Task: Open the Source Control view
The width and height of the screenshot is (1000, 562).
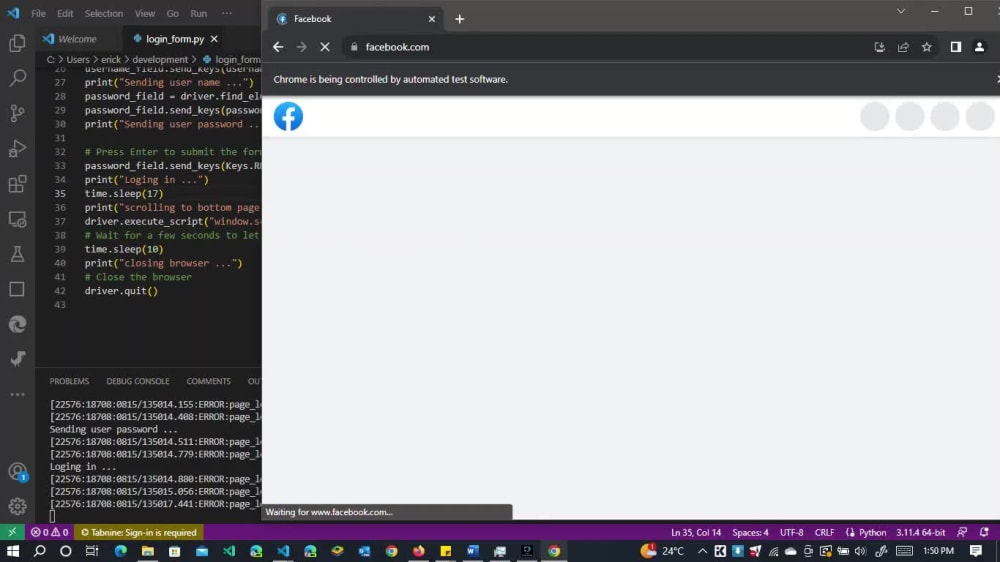Action: pyautogui.click(x=17, y=113)
